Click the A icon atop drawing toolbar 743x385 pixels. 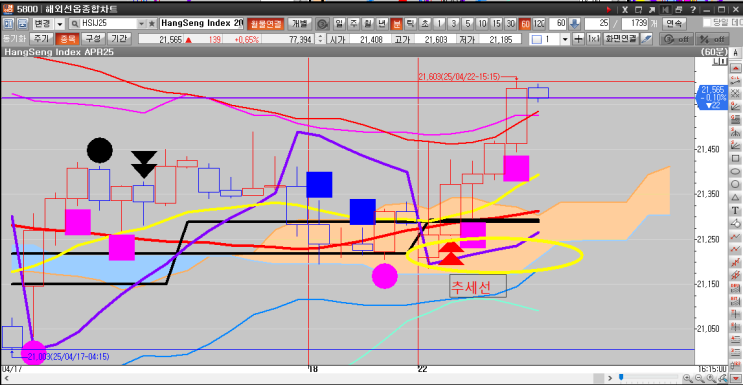point(735,52)
